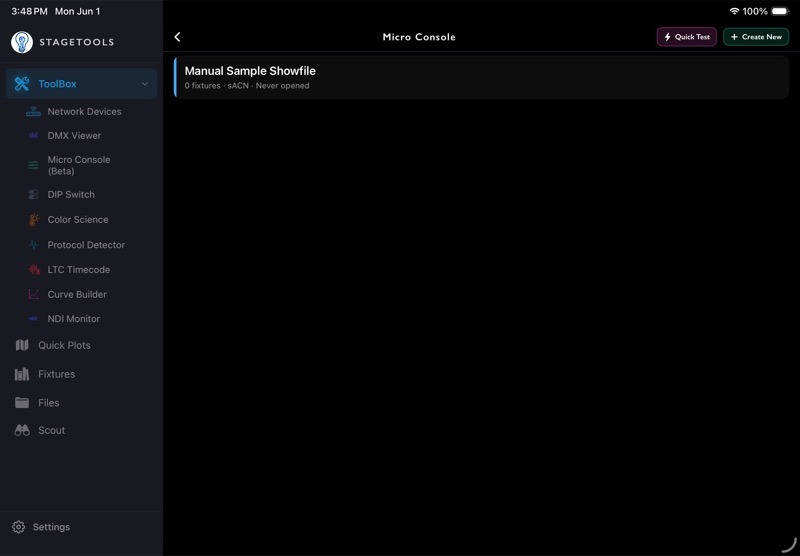Click the DIP Switch toggle icon
Image resolution: width=800 pixels, height=556 pixels.
(x=34, y=195)
